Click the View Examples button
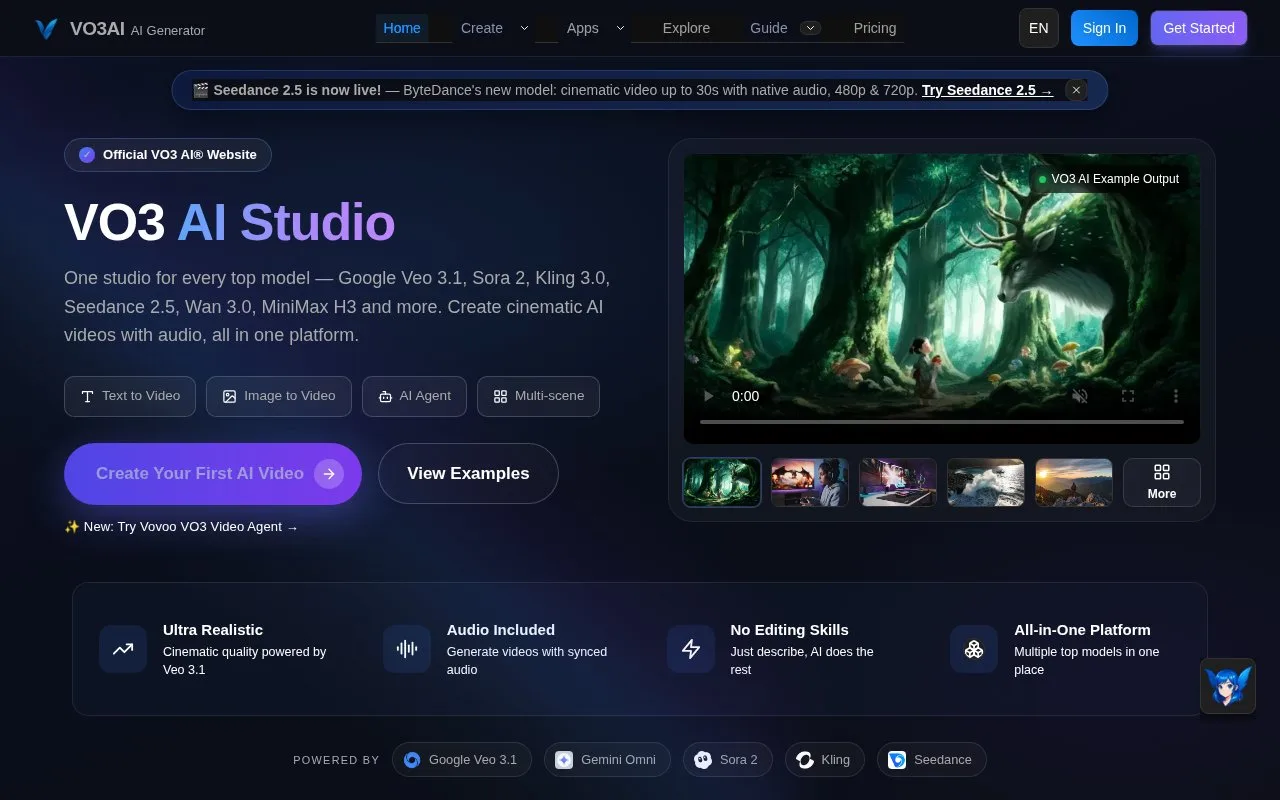Viewport: 1280px width, 800px height. [468, 473]
